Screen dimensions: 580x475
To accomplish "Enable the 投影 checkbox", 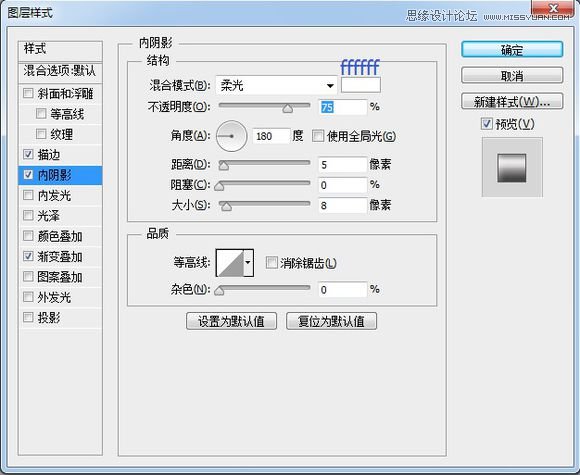I will pyautogui.click(x=28, y=317).
